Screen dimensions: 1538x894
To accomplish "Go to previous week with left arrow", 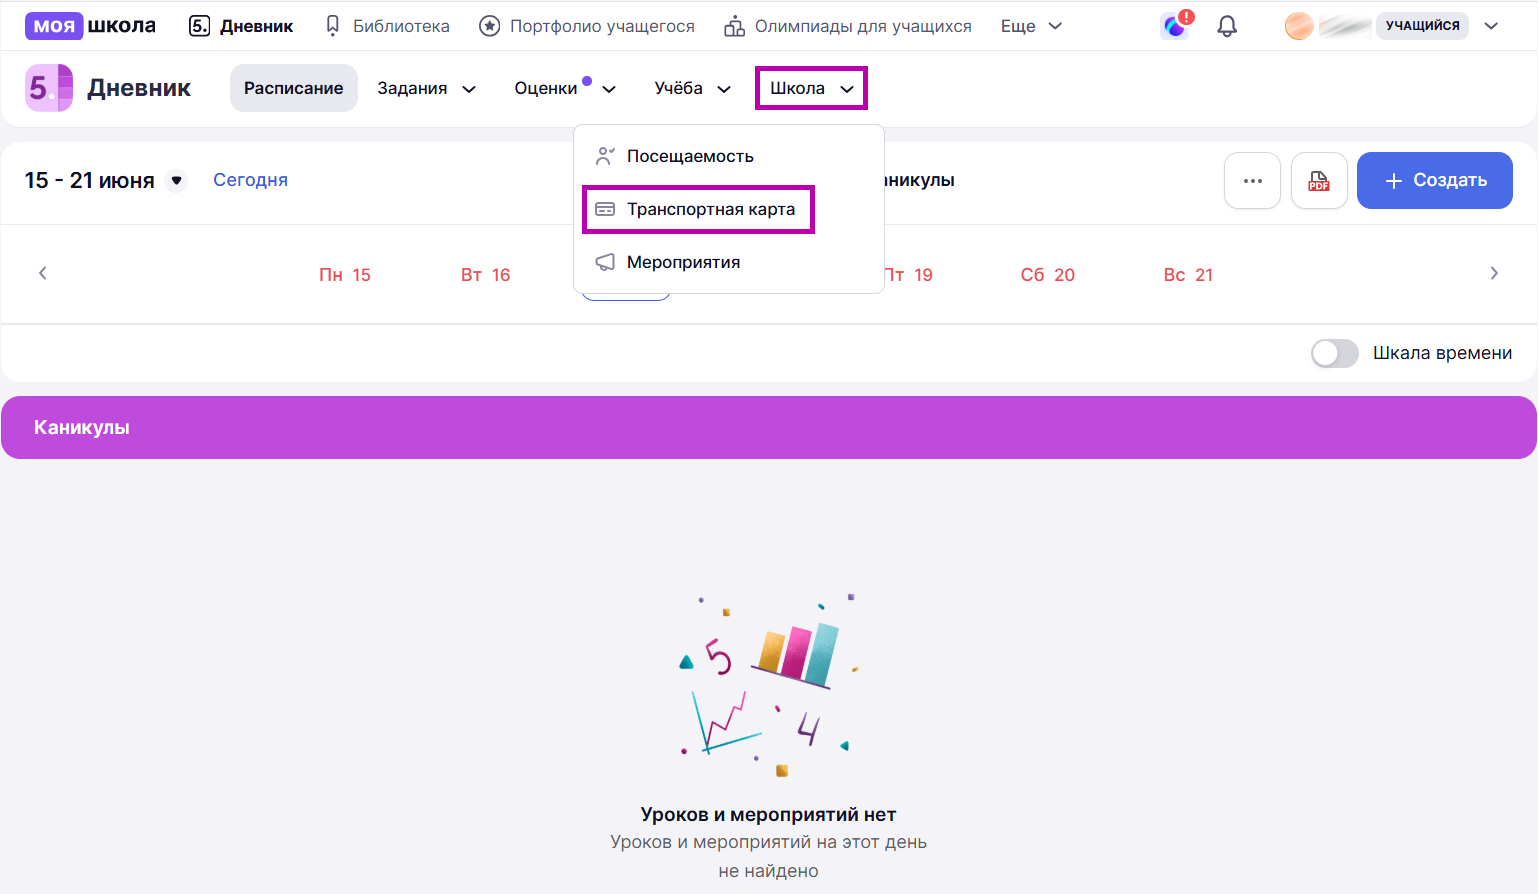I will 43,273.
